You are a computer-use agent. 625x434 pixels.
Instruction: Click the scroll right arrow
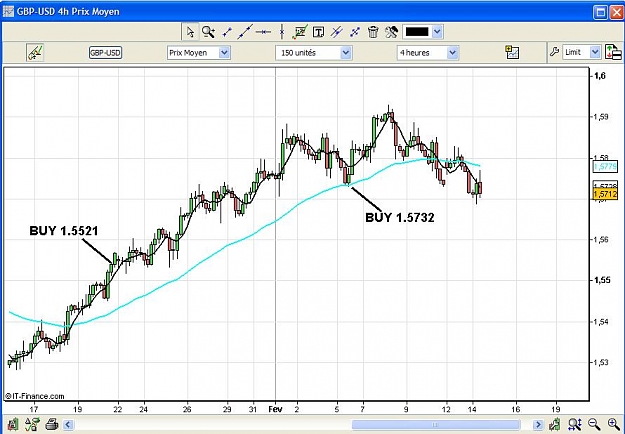pyautogui.click(x=538, y=424)
